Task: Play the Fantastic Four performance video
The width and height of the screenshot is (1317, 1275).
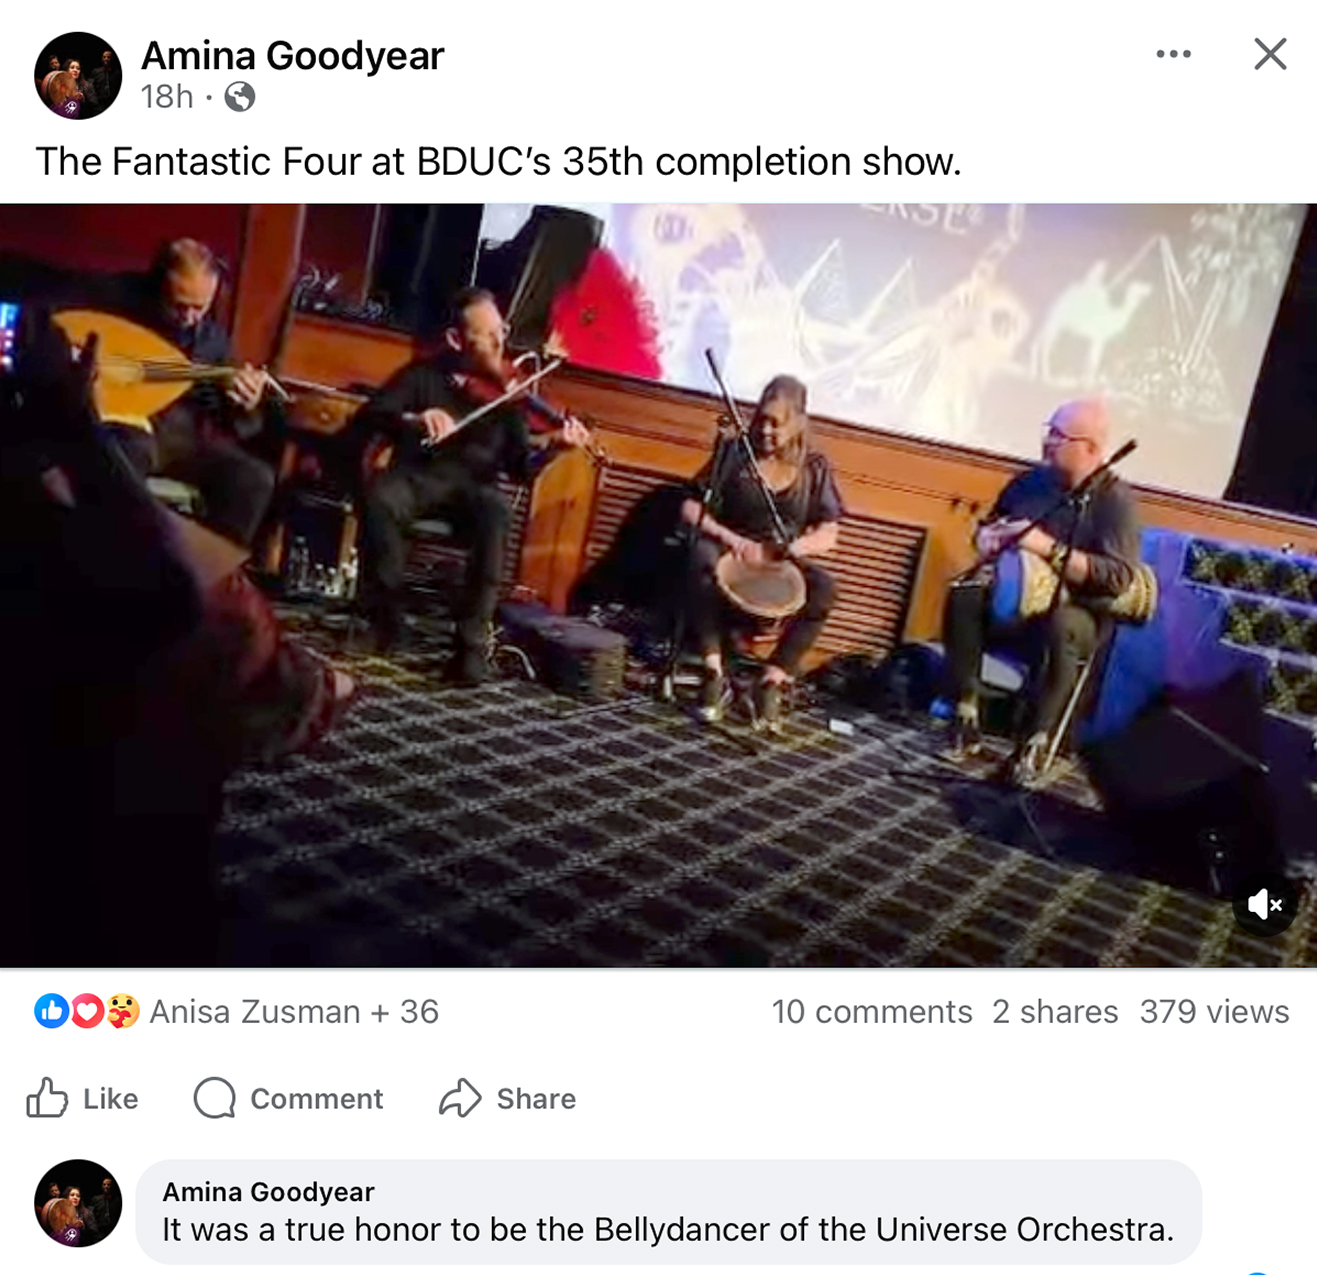Action: pyautogui.click(x=658, y=585)
